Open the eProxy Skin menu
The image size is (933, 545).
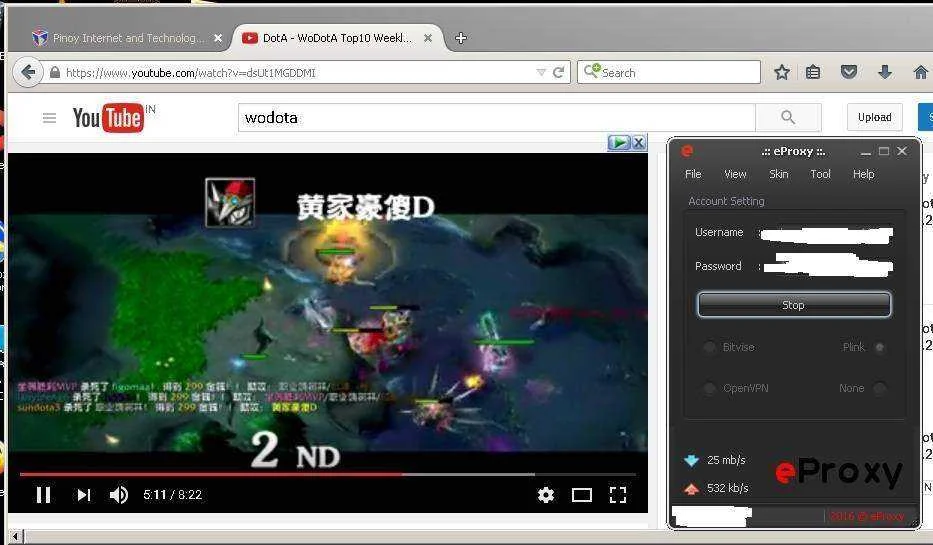pyautogui.click(x=779, y=174)
